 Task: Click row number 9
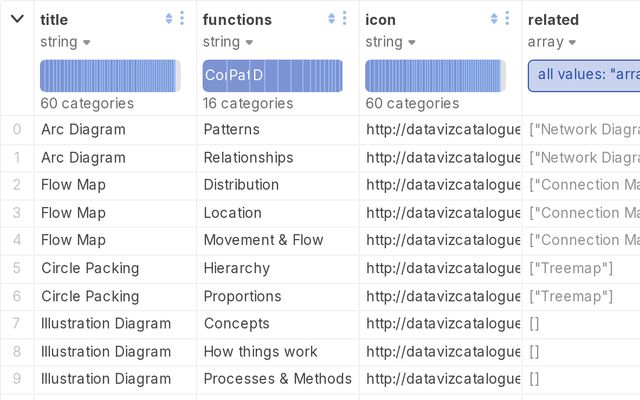[x=17, y=379]
